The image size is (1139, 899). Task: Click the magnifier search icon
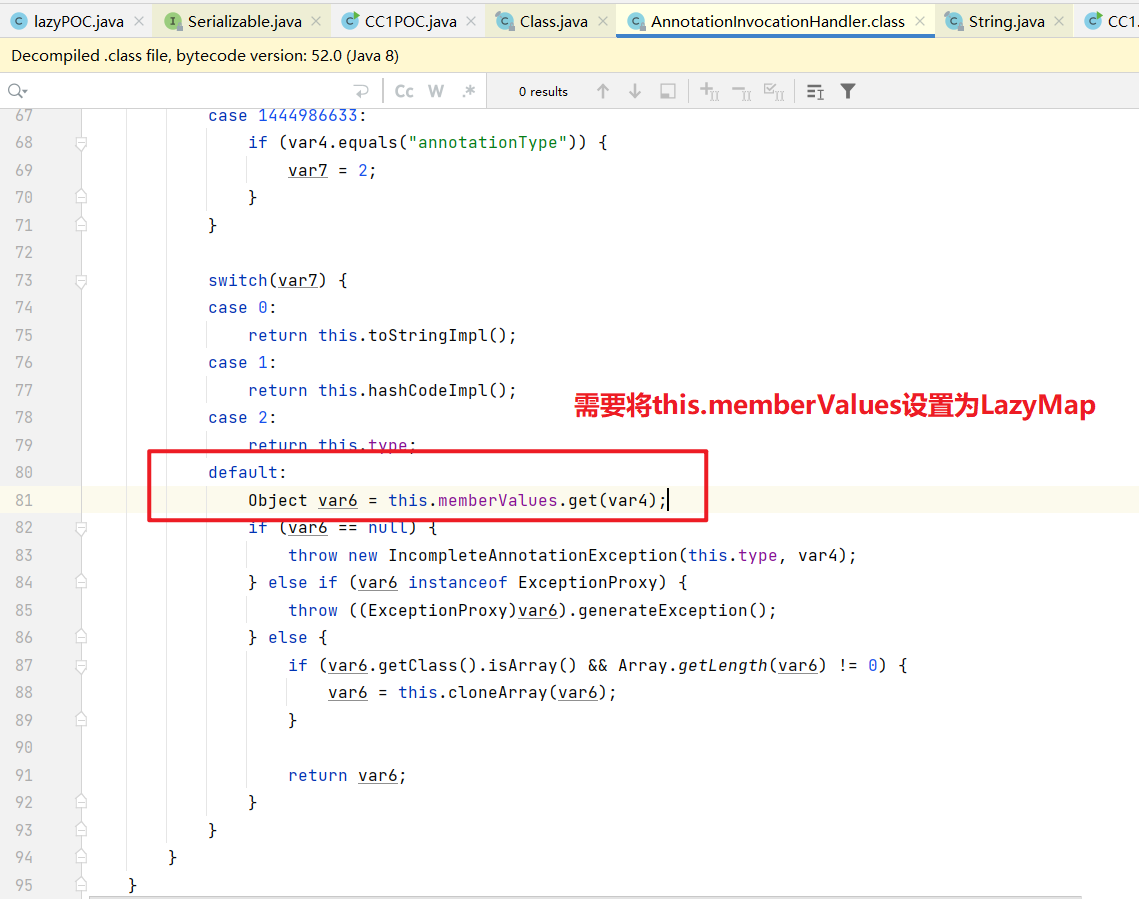coord(15,90)
